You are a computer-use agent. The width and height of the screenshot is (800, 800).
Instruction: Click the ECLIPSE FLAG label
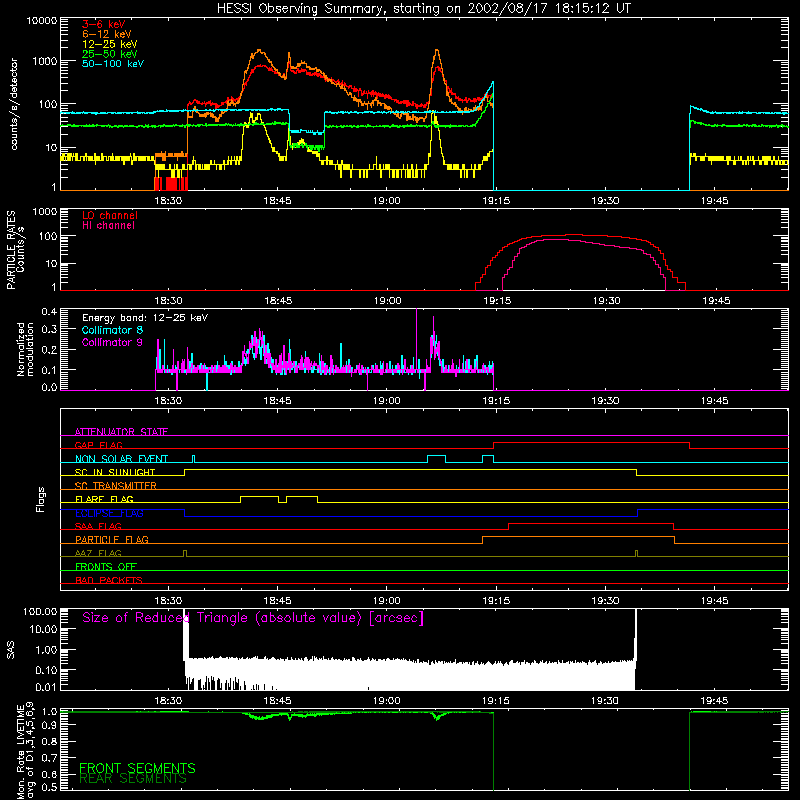[x=109, y=513]
